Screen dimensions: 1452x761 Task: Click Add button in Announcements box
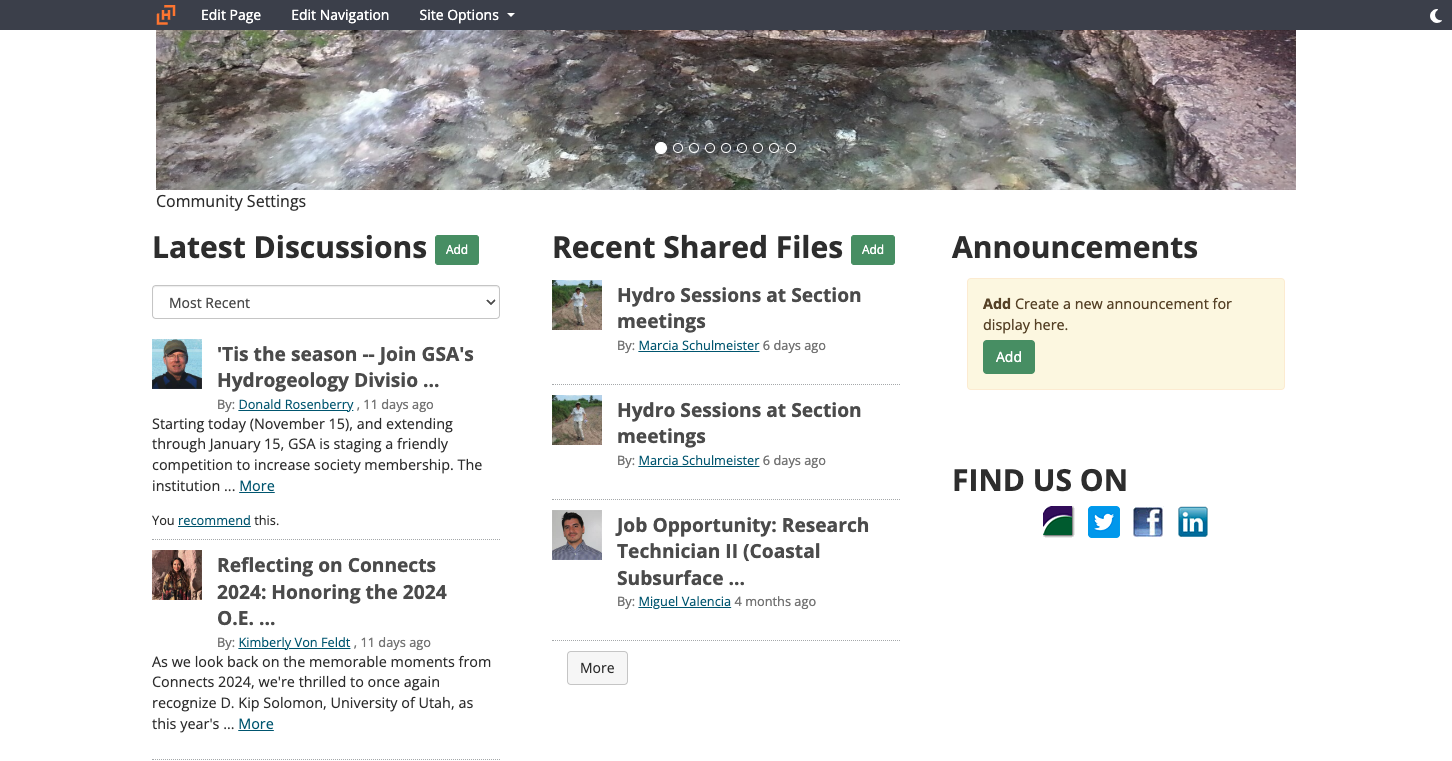(1009, 357)
